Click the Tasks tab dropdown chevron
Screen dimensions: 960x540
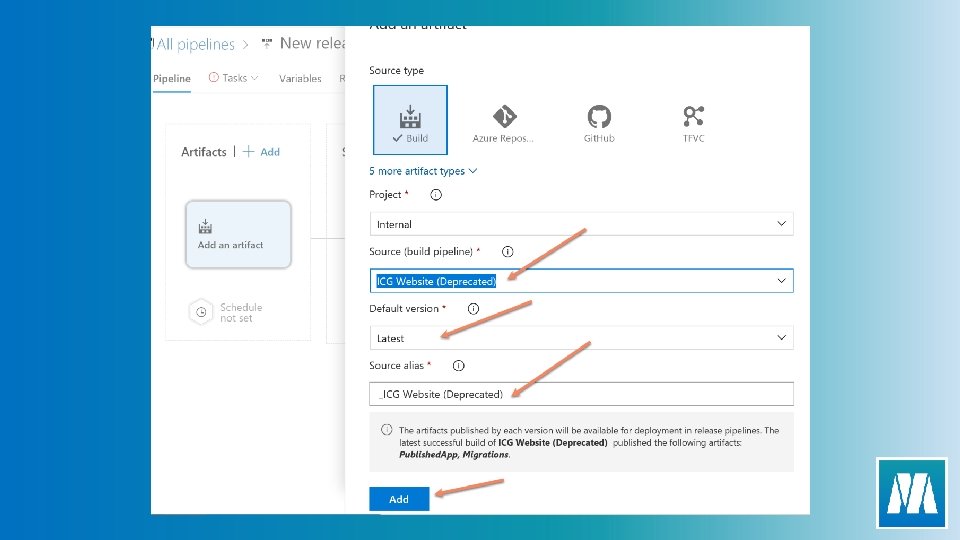tap(255, 78)
